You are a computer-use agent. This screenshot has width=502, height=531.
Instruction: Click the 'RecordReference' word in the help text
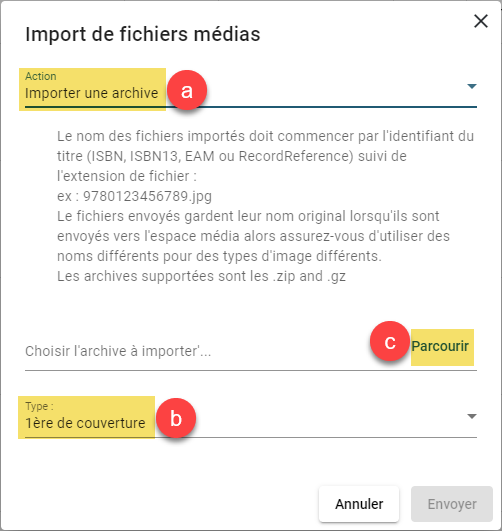[296, 156]
